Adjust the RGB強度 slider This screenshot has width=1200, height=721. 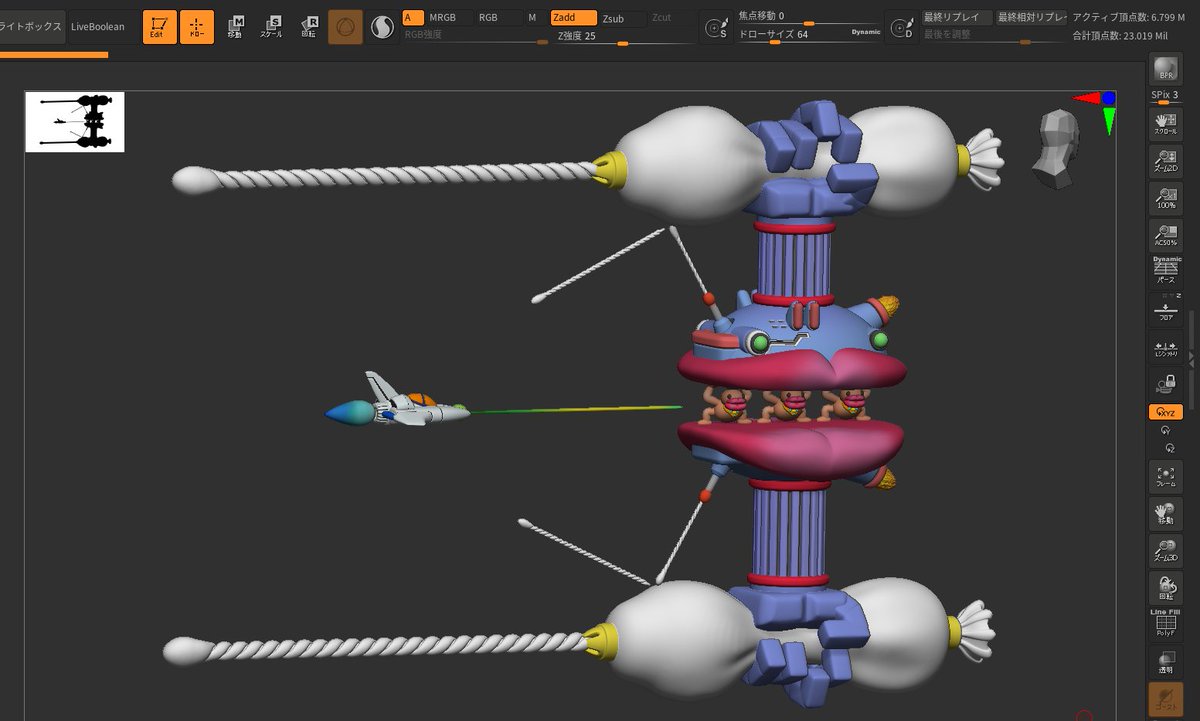[475, 35]
